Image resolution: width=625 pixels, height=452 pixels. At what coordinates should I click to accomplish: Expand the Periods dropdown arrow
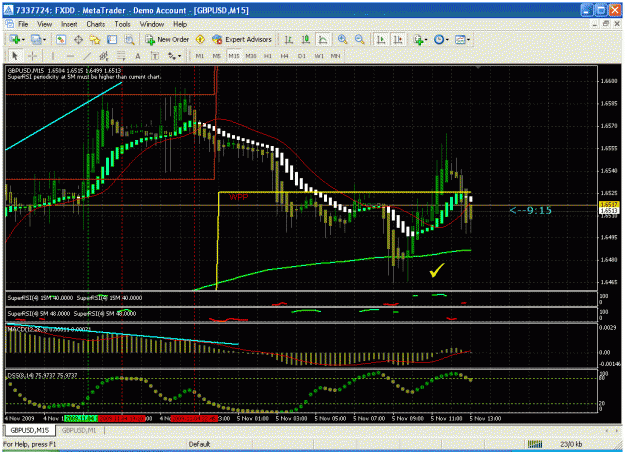coord(447,40)
